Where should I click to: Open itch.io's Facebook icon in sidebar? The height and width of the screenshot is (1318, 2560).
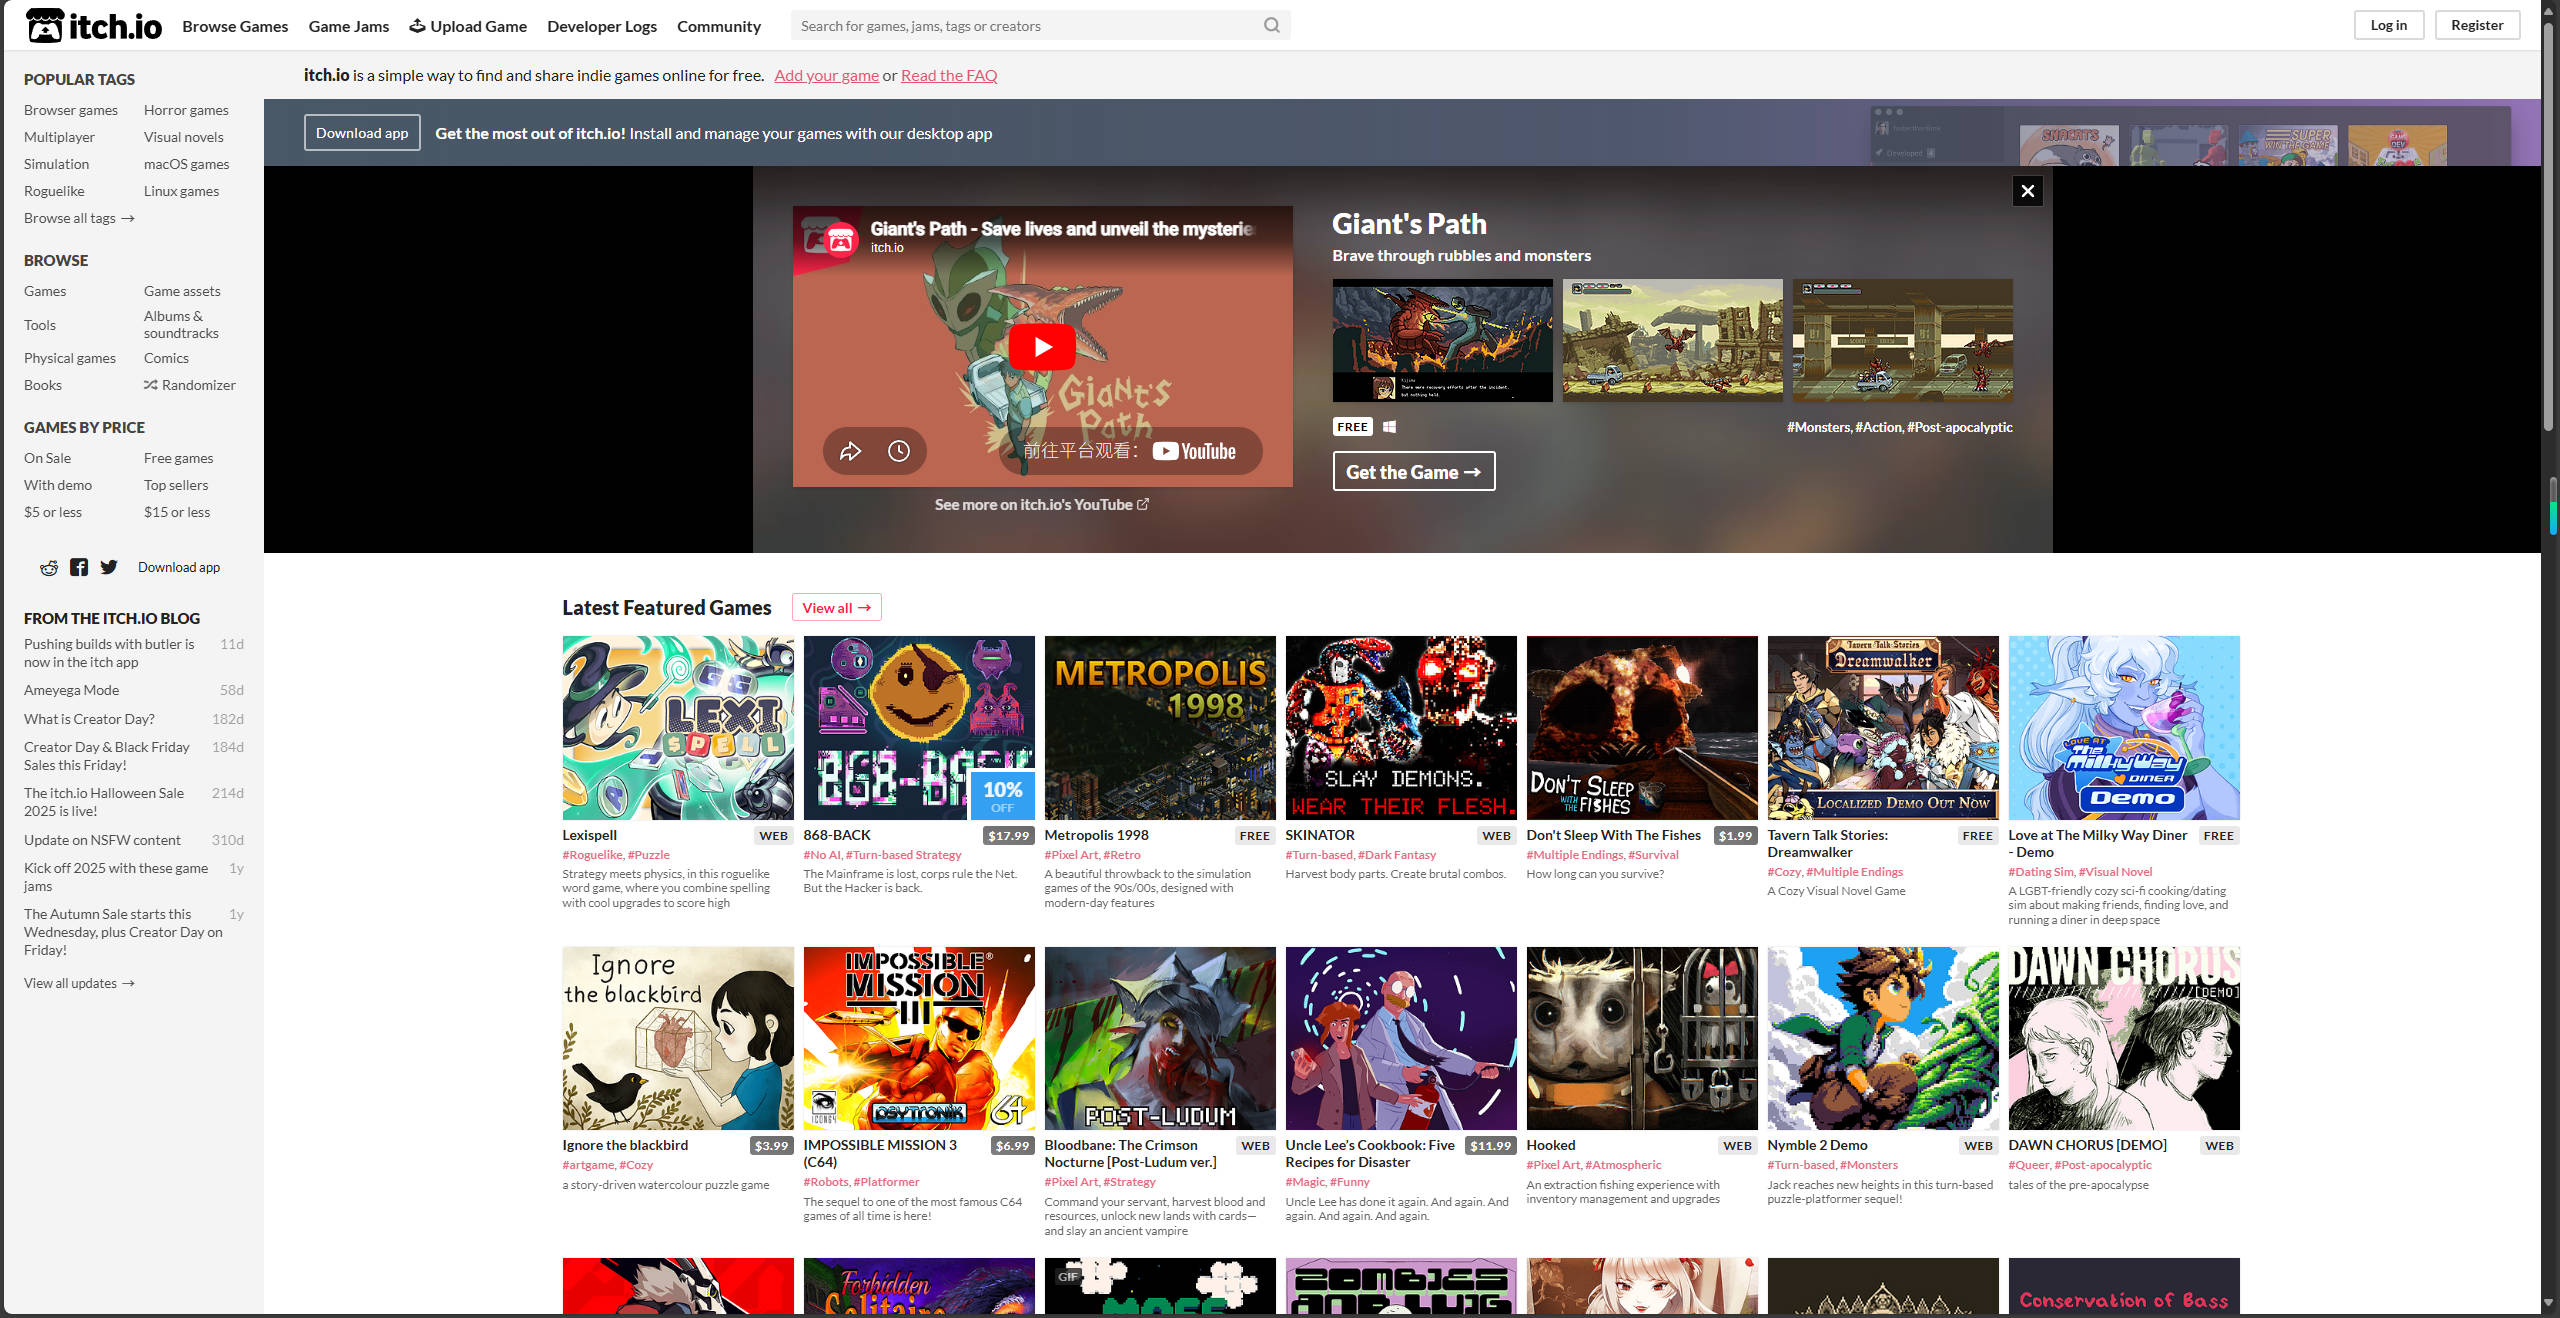point(79,568)
